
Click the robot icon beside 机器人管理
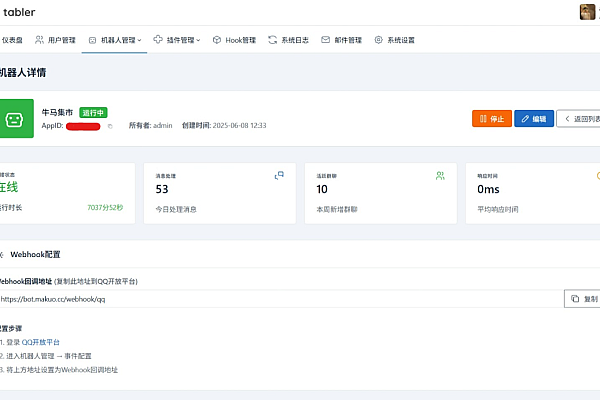[x=92, y=40]
